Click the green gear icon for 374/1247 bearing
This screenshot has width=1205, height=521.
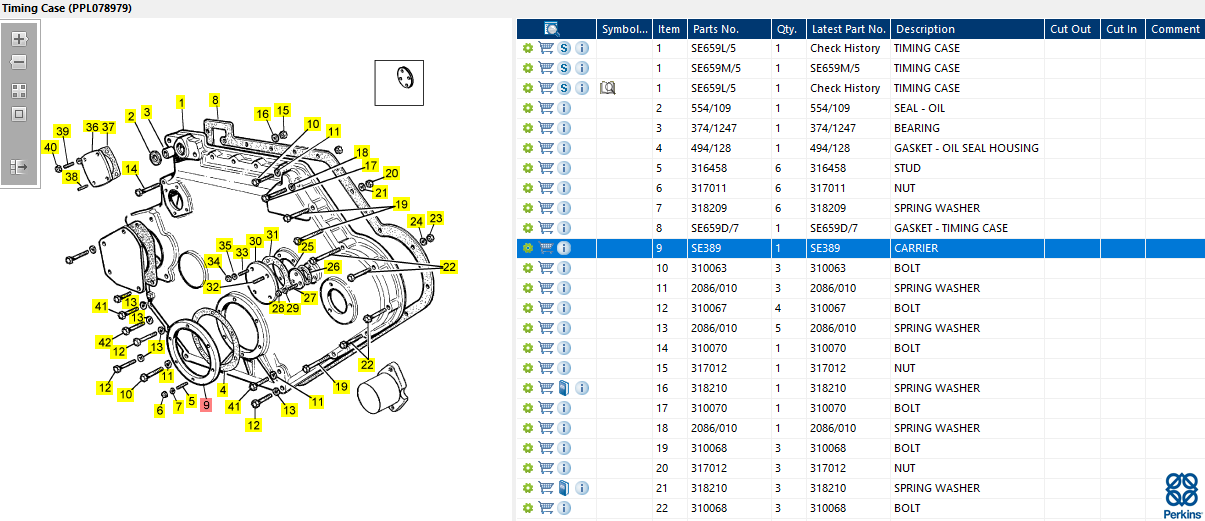coord(528,128)
